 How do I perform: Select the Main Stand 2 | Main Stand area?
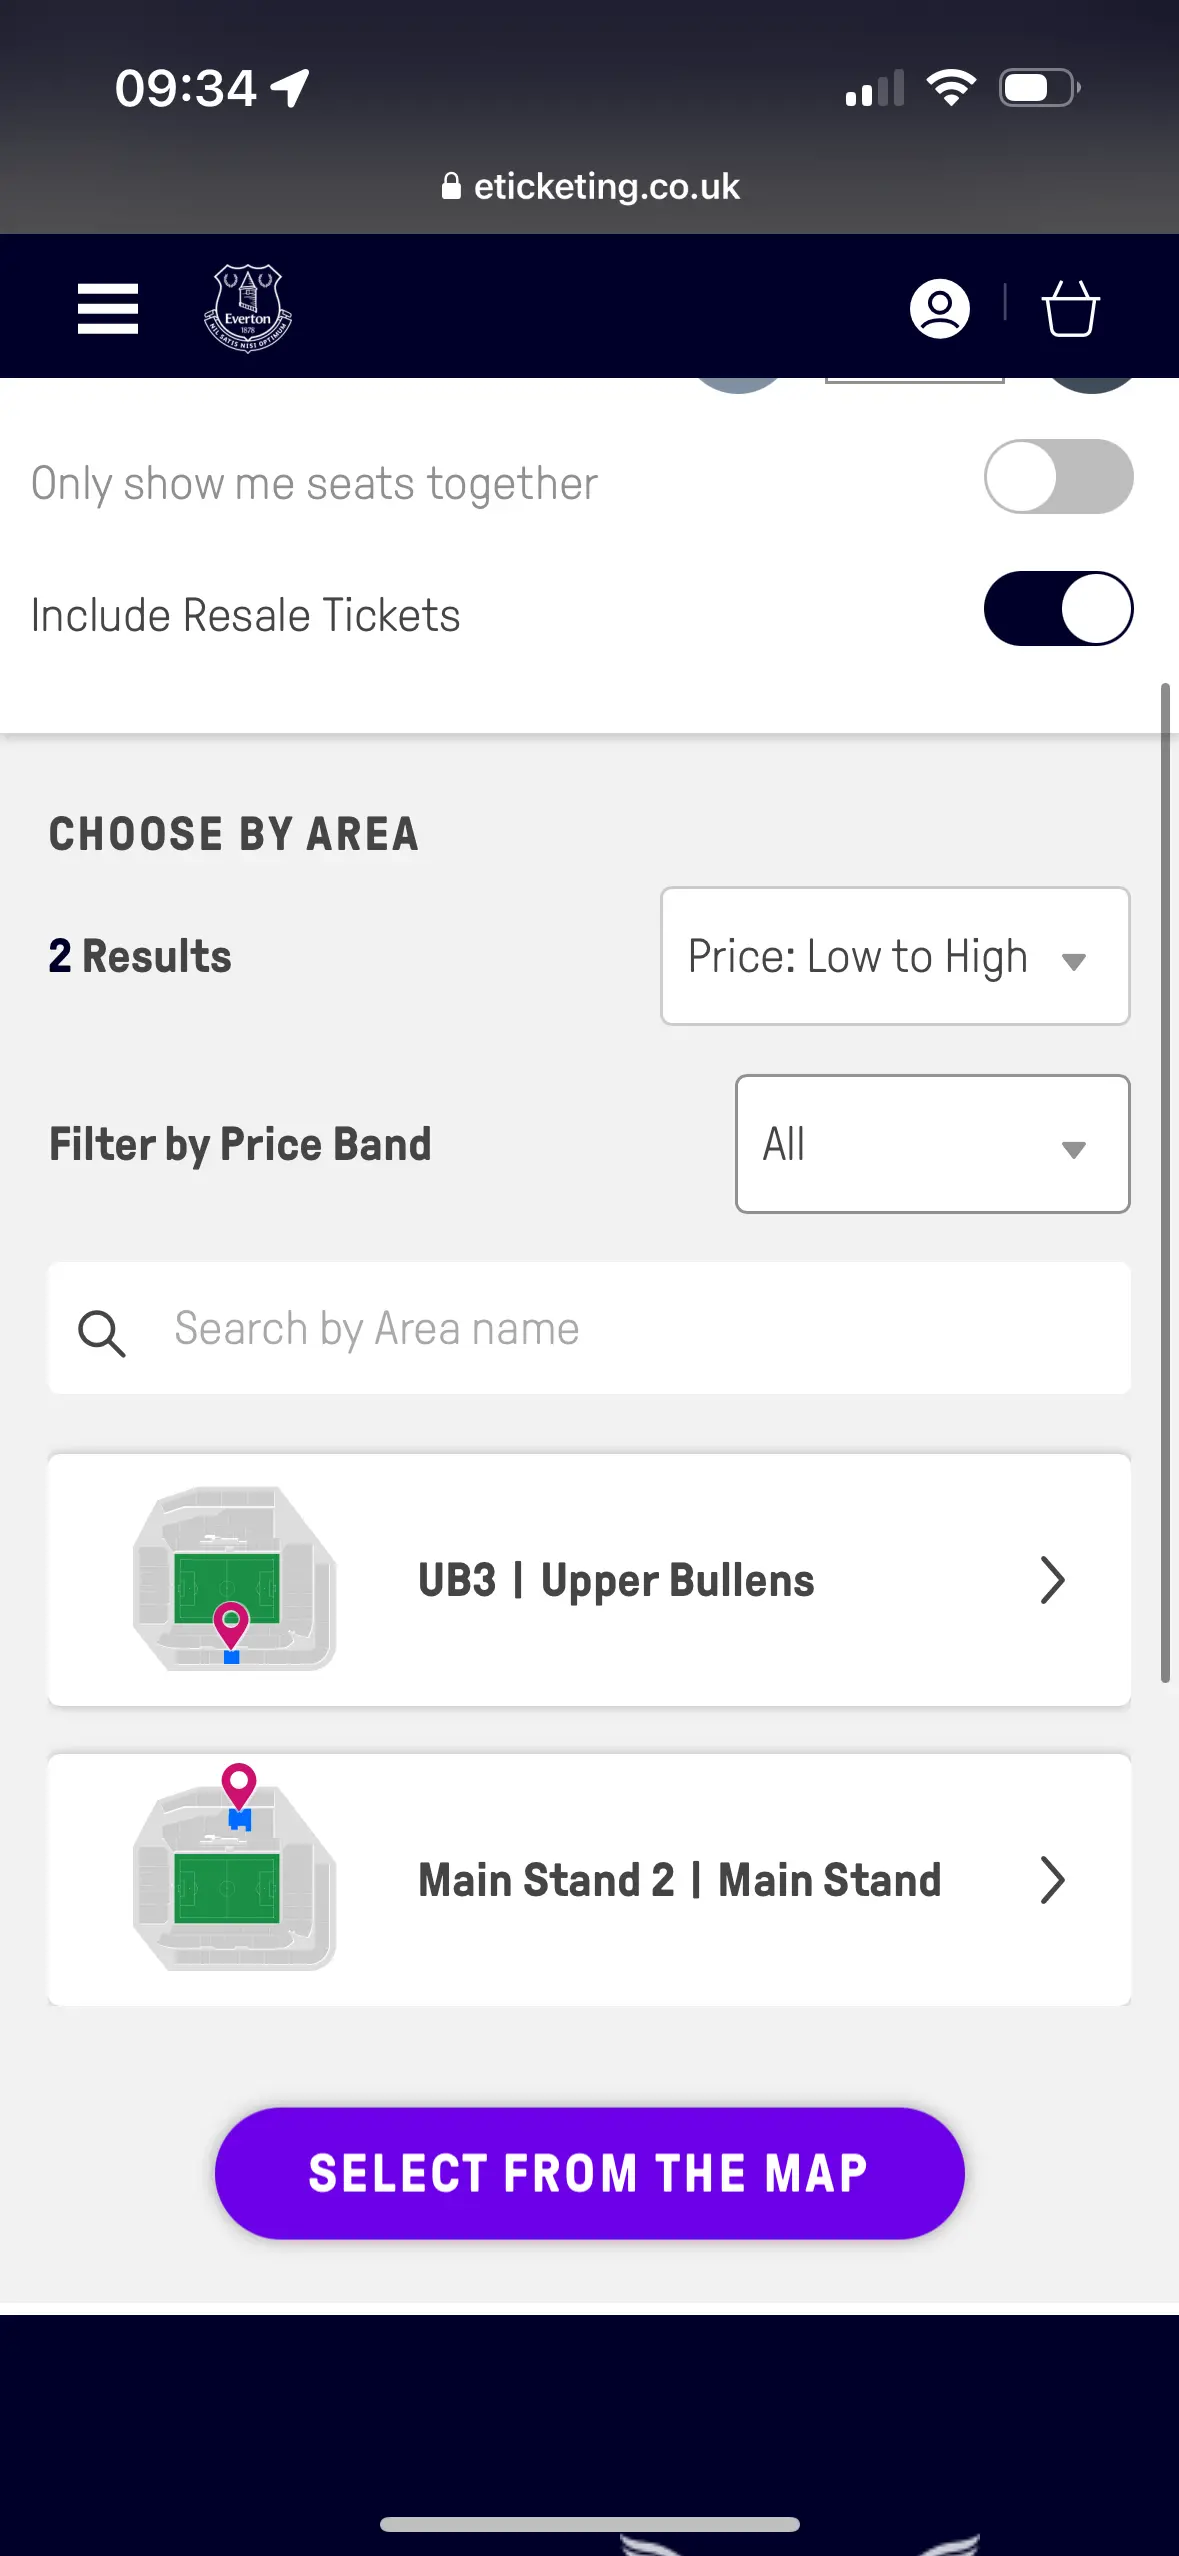680,1880
